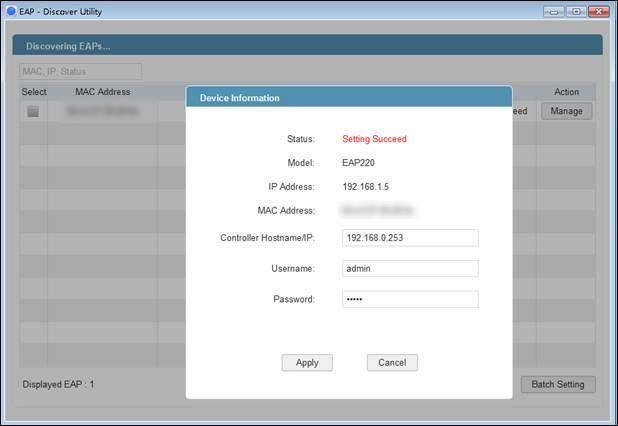Viewport: 618px width, 426px height.
Task: Click the model value "EAP220"
Action: pyautogui.click(x=358, y=163)
